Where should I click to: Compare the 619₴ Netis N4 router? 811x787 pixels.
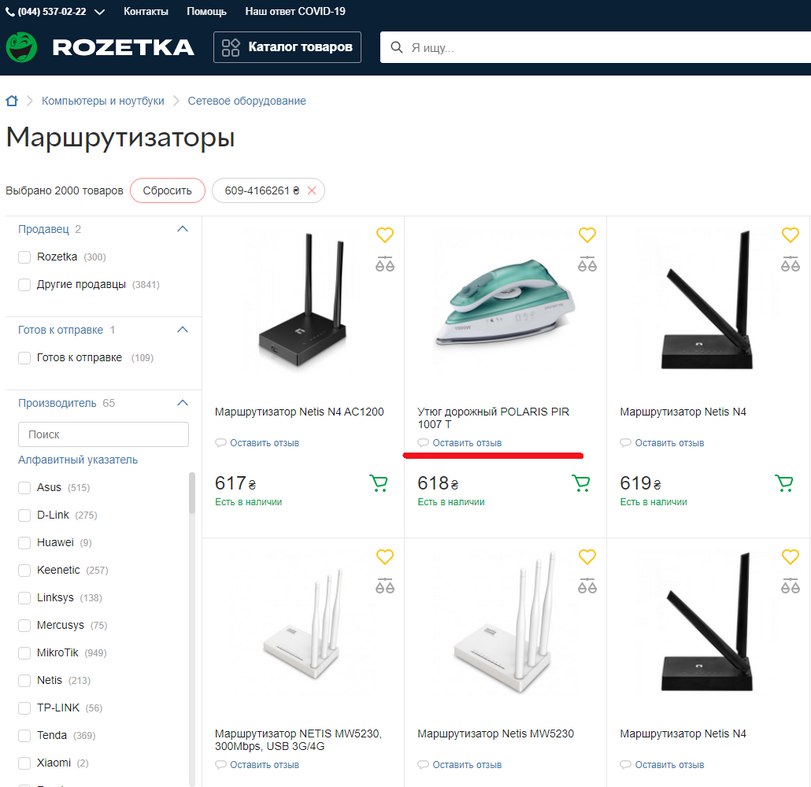(x=790, y=264)
